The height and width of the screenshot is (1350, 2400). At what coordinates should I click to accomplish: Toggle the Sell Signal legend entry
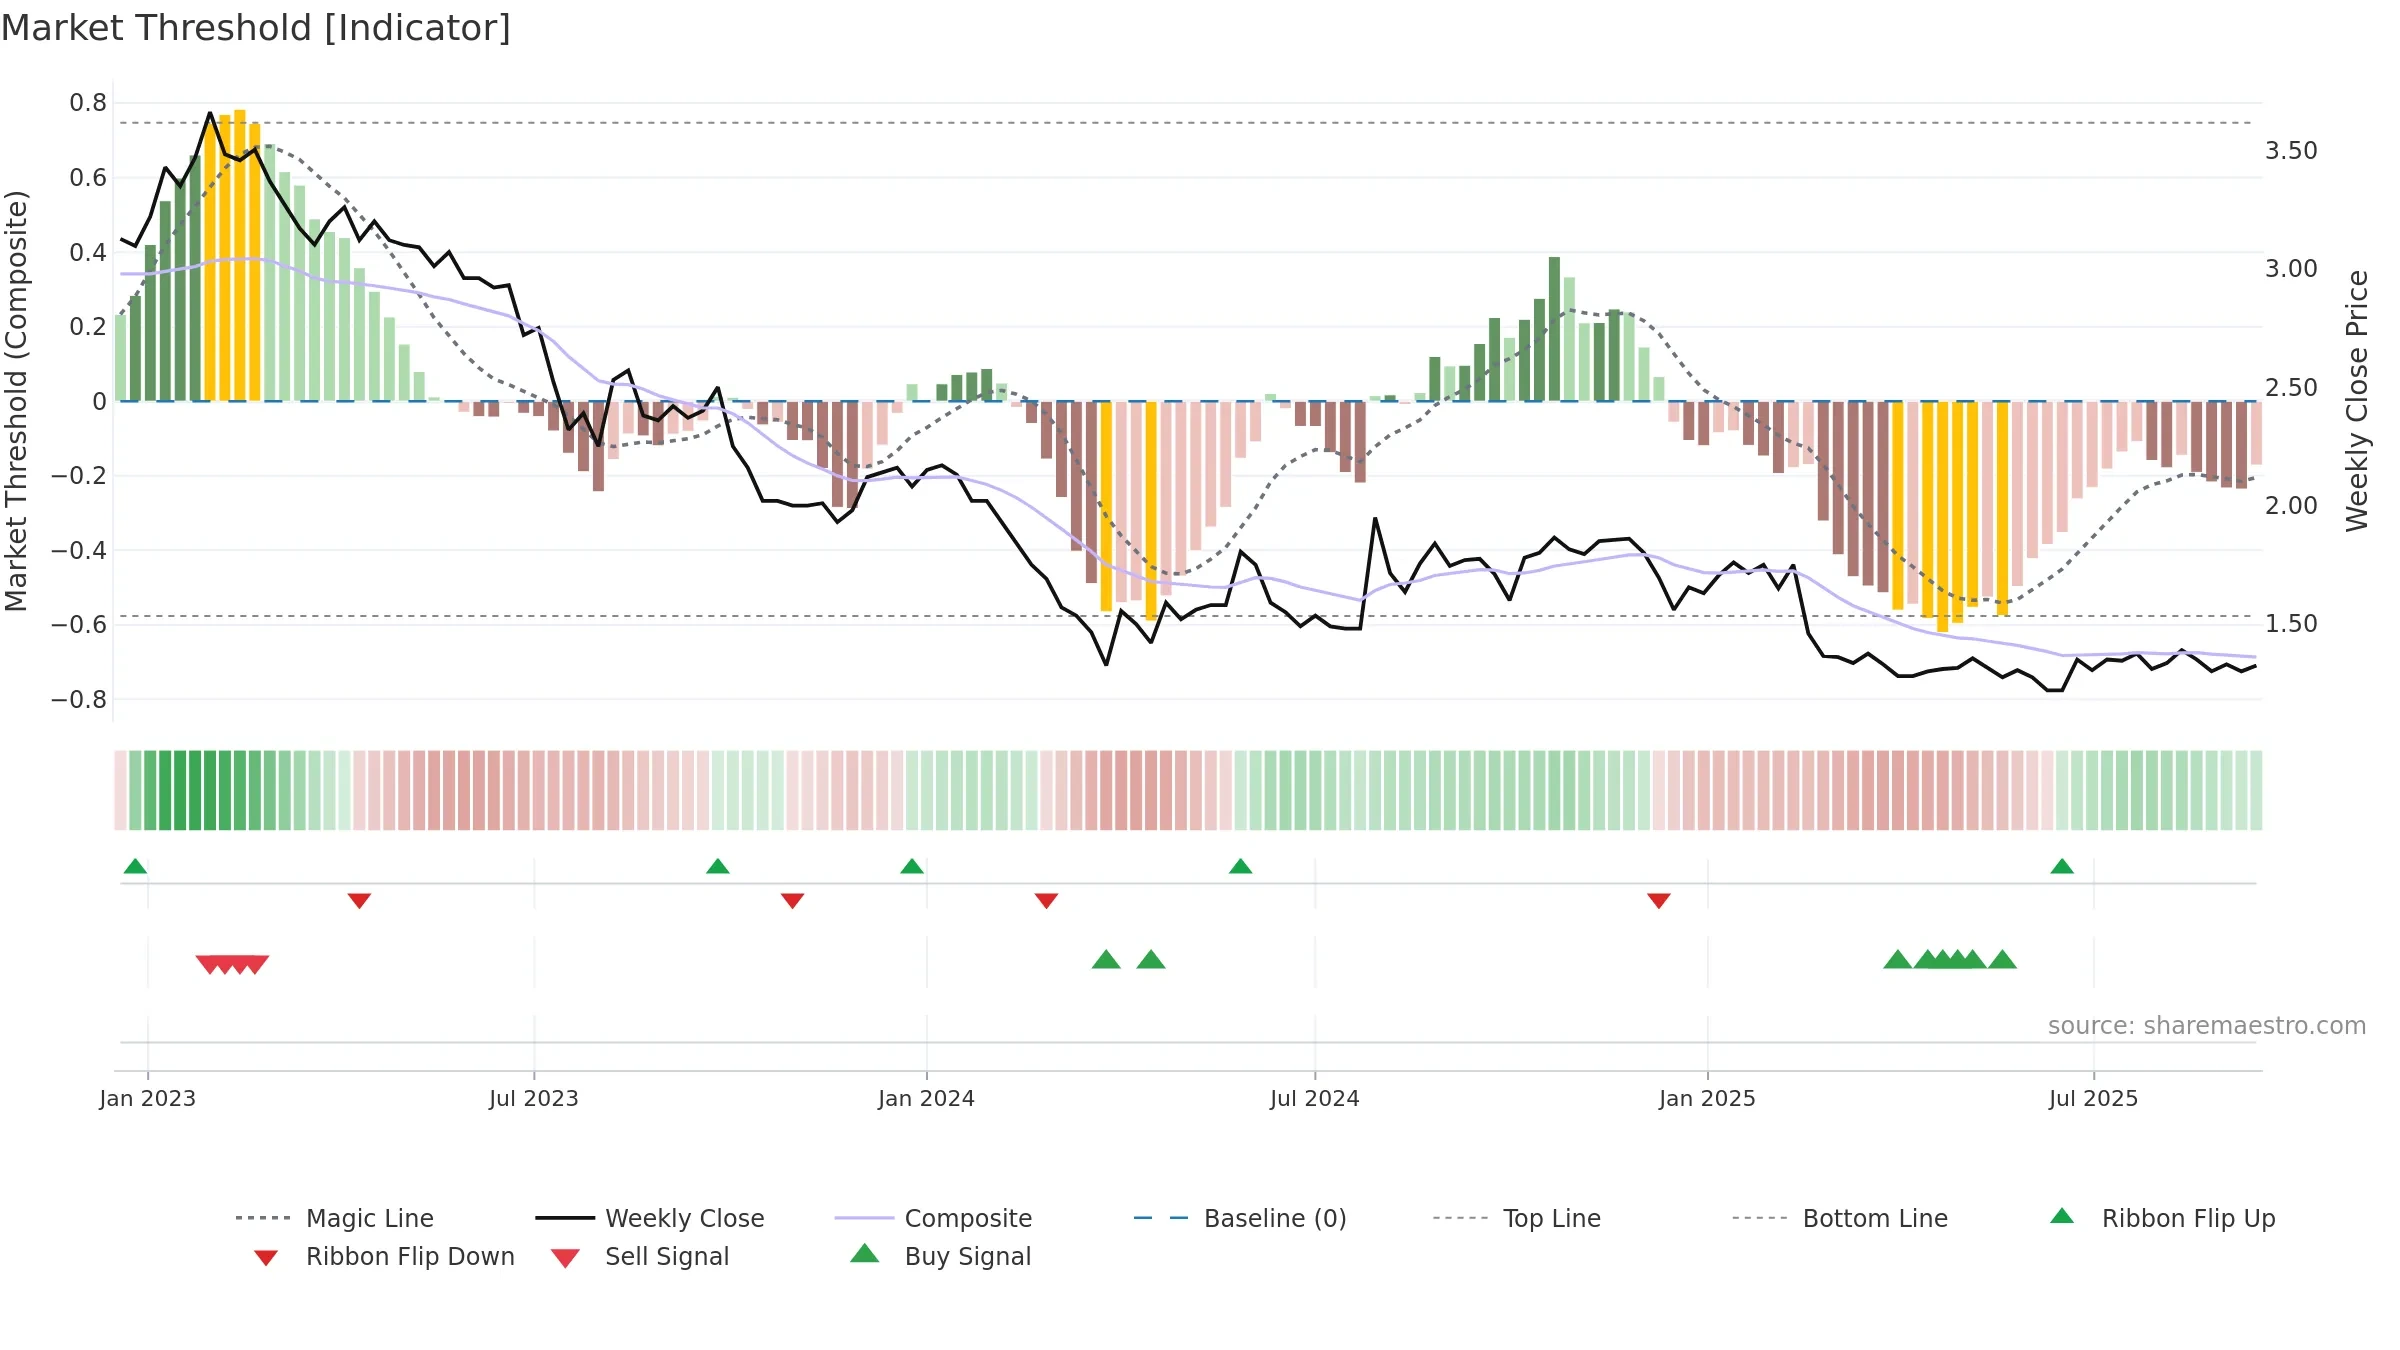(640, 1256)
